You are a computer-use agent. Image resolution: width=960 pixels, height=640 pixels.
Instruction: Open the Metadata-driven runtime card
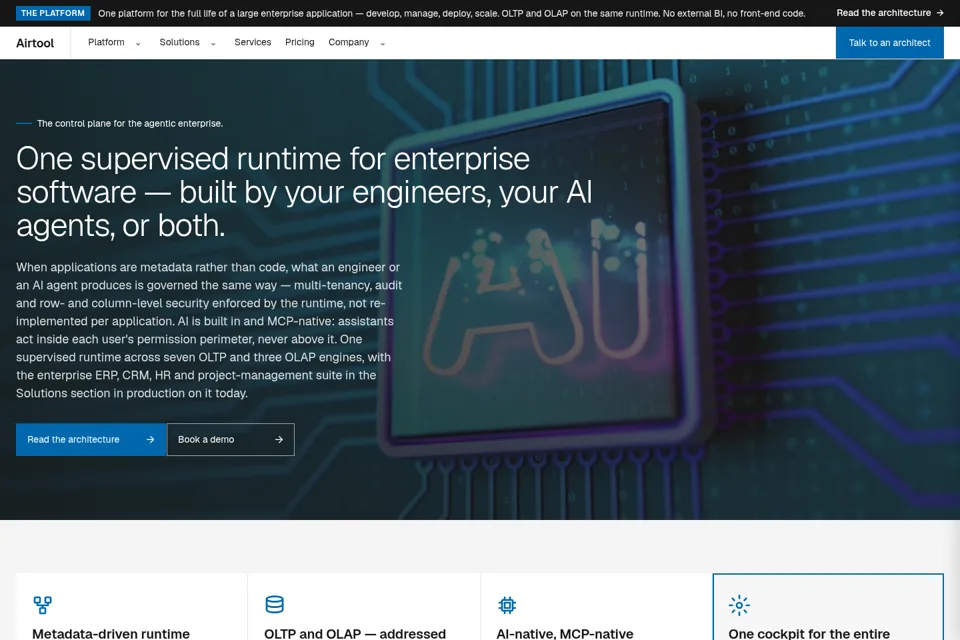pyautogui.click(x=132, y=607)
